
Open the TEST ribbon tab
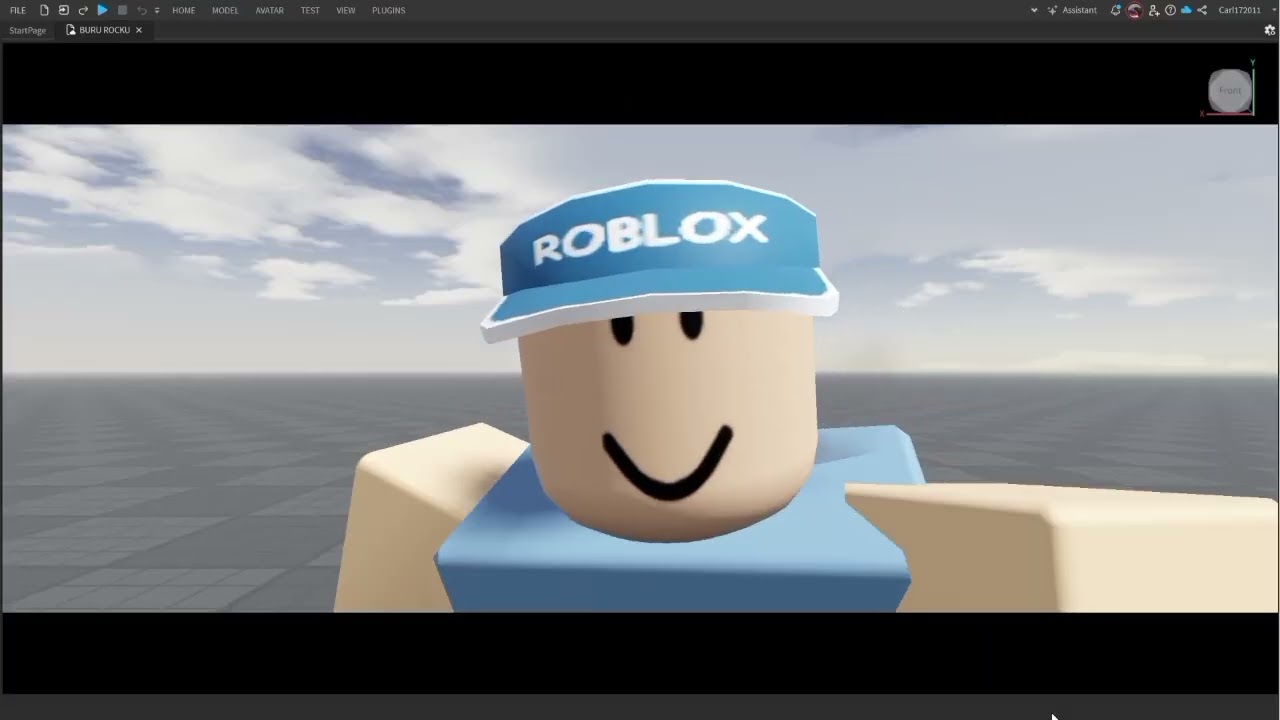click(310, 10)
